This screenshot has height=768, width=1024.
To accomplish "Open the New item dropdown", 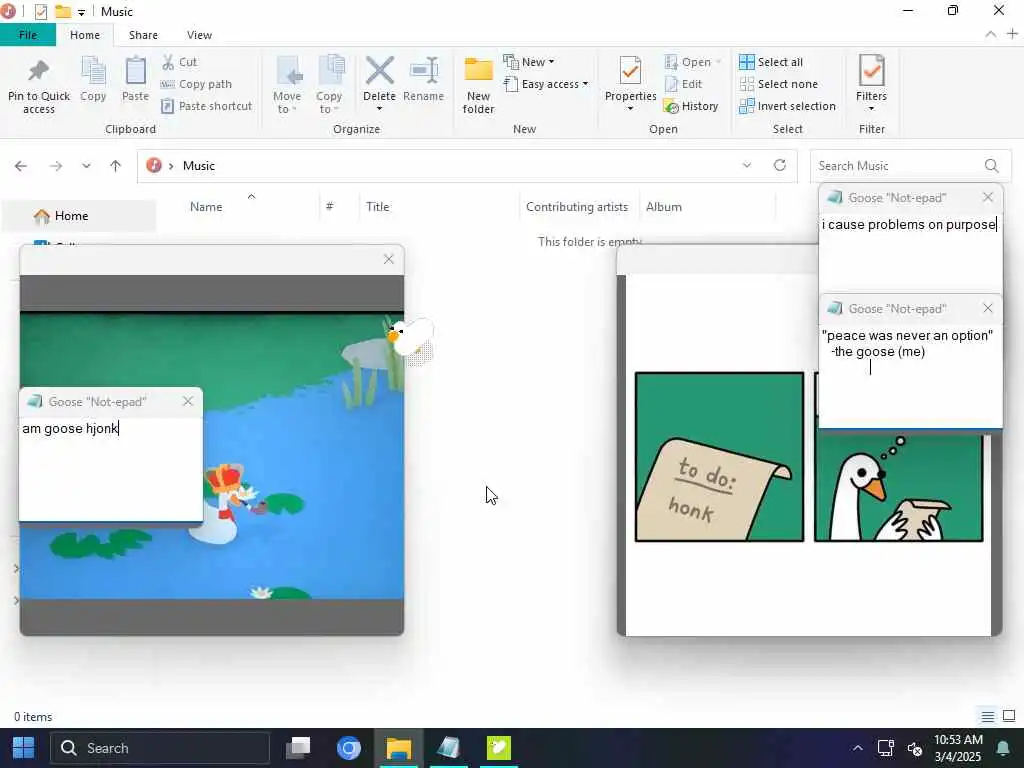I will coord(529,62).
